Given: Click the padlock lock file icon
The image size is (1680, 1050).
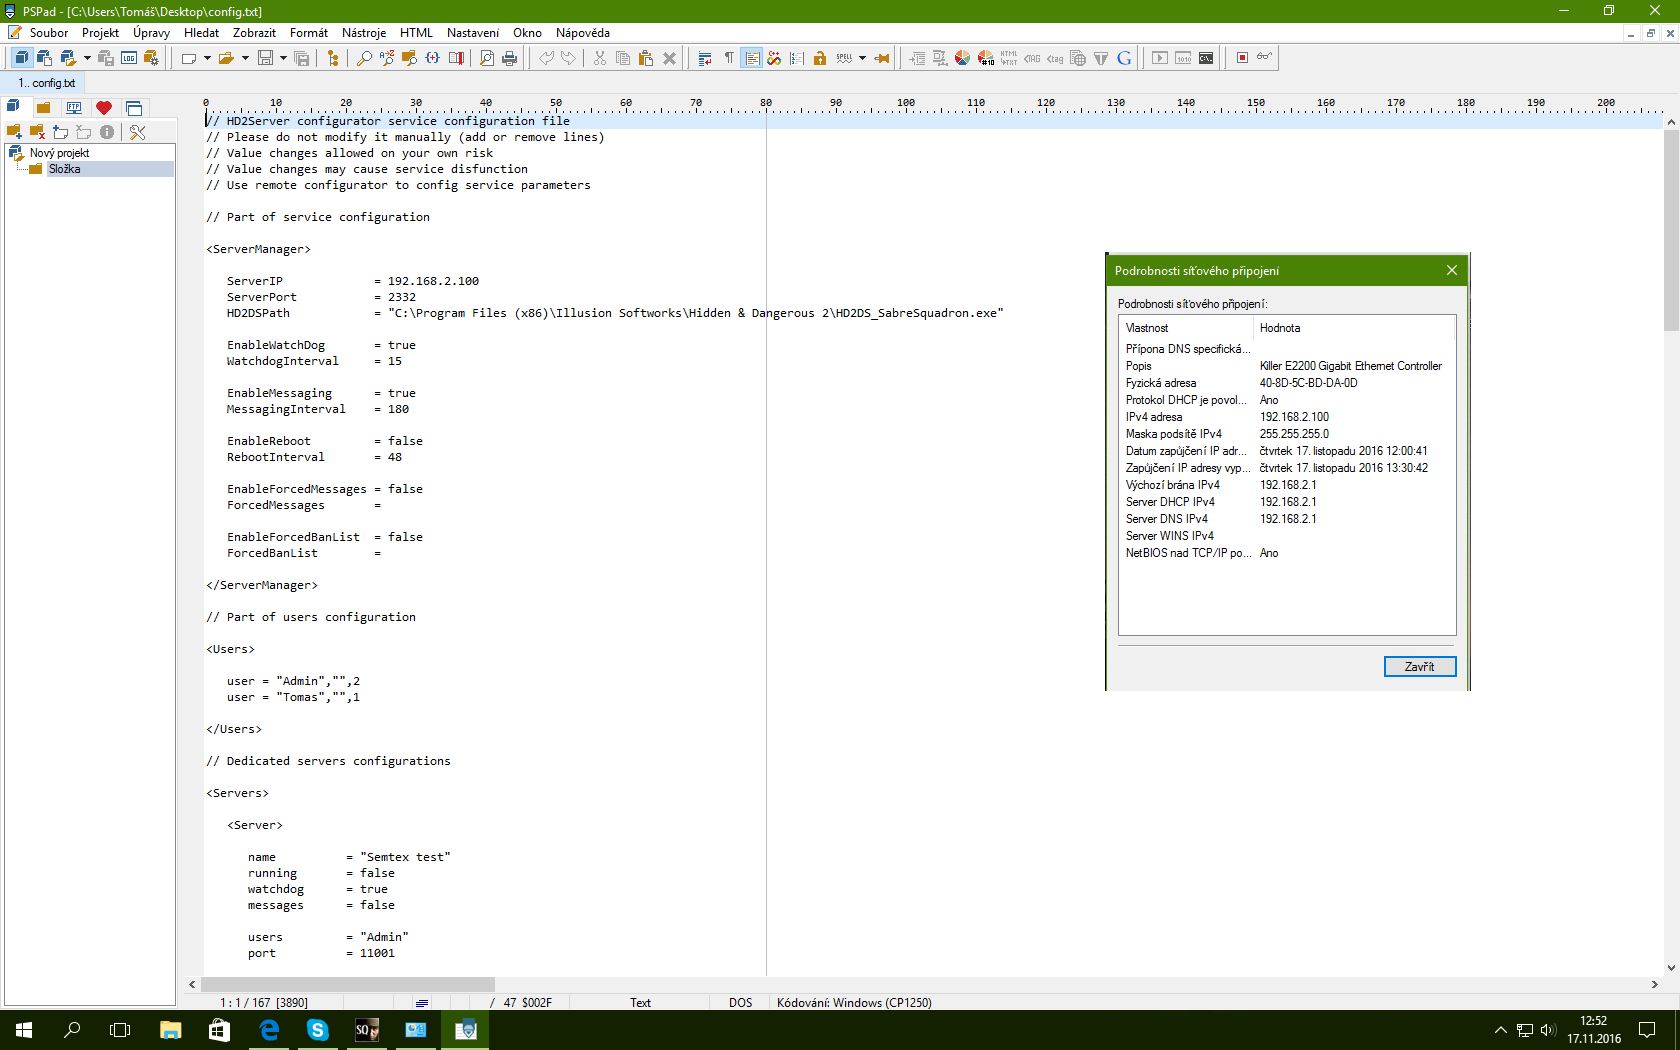Looking at the screenshot, I should coord(820,58).
